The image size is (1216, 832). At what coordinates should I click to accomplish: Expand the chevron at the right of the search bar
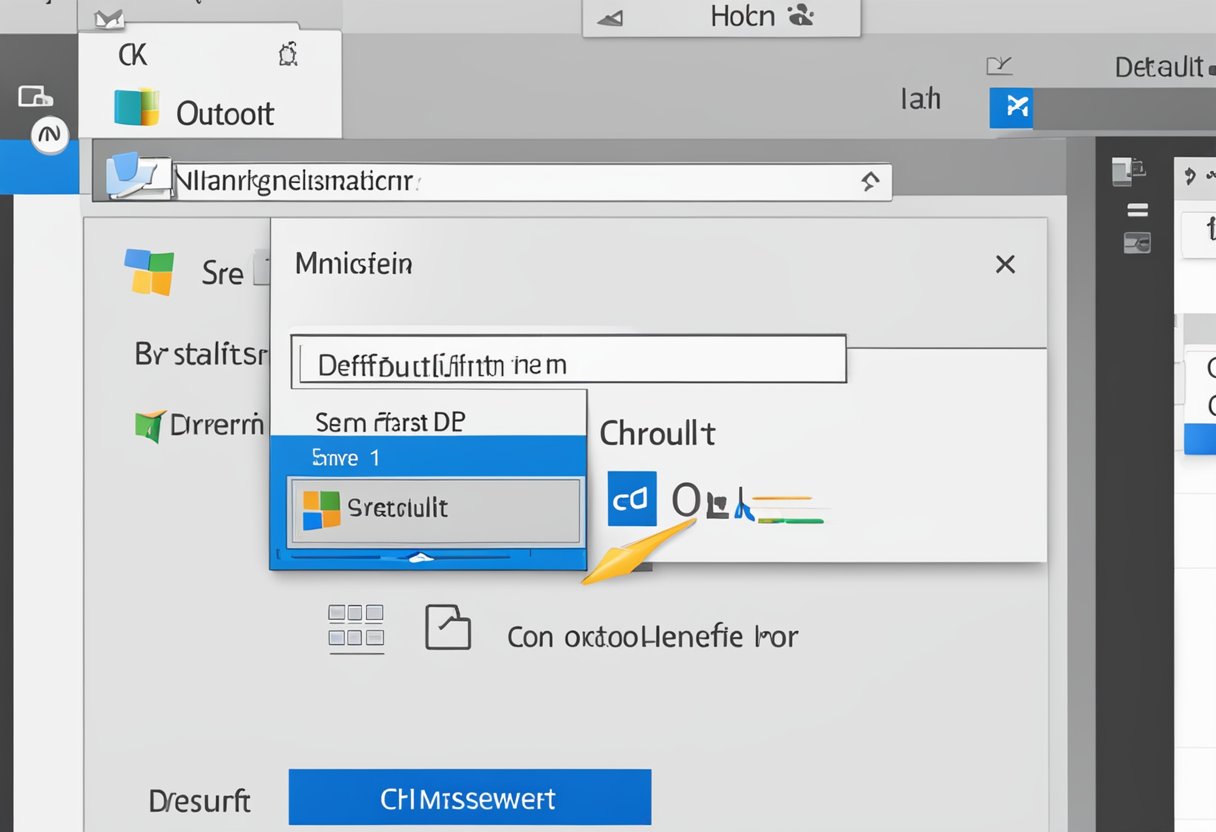tap(871, 182)
